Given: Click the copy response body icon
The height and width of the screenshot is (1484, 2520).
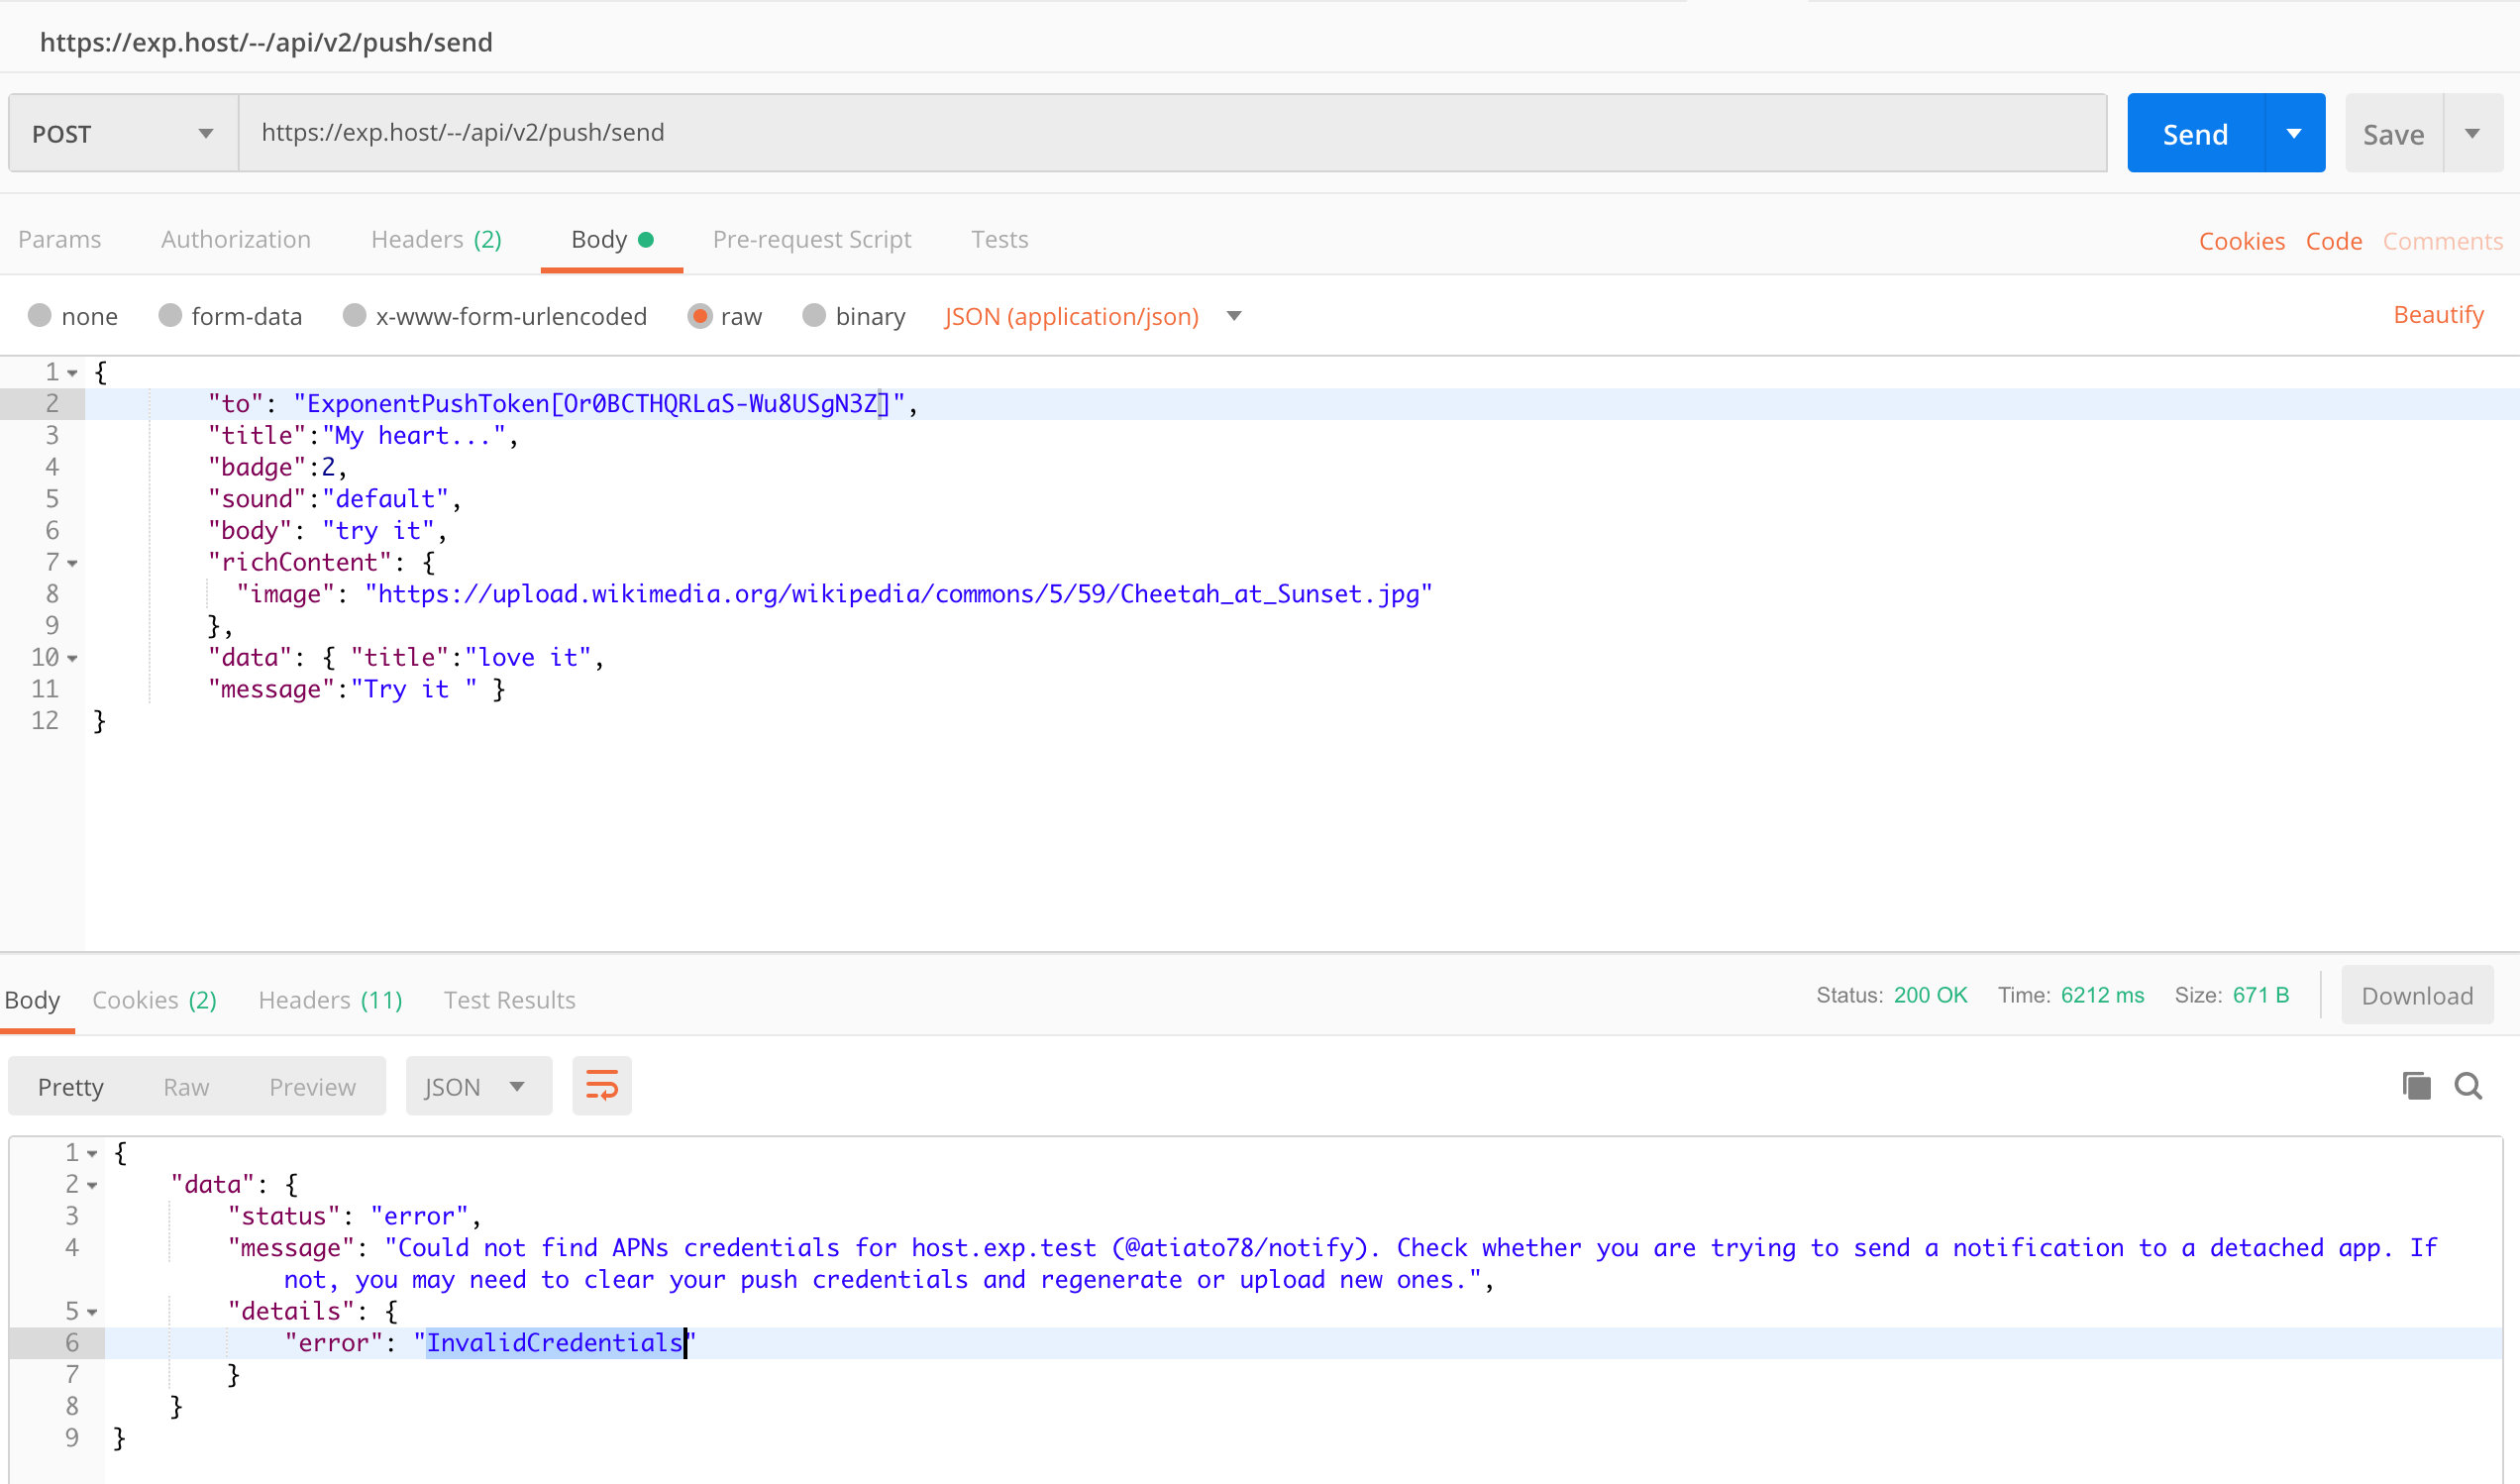Looking at the screenshot, I should click(2417, 1085).
